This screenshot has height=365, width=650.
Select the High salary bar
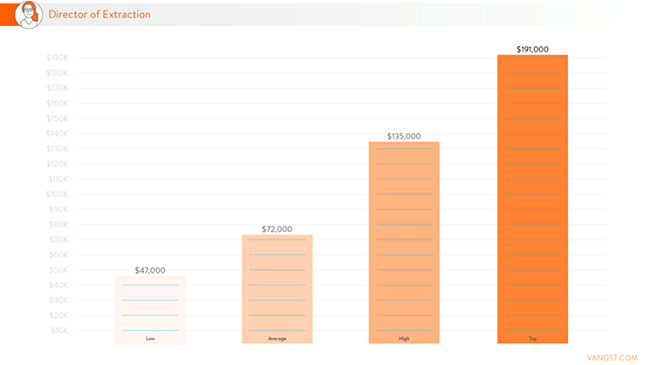[404, 243]
